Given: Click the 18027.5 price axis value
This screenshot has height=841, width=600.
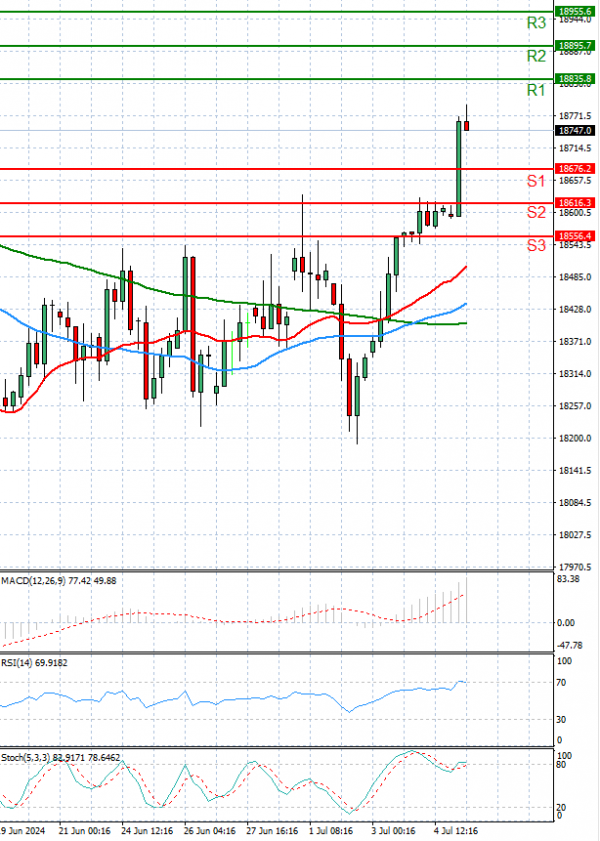Looking at the screenshot, I should (575, 535).
